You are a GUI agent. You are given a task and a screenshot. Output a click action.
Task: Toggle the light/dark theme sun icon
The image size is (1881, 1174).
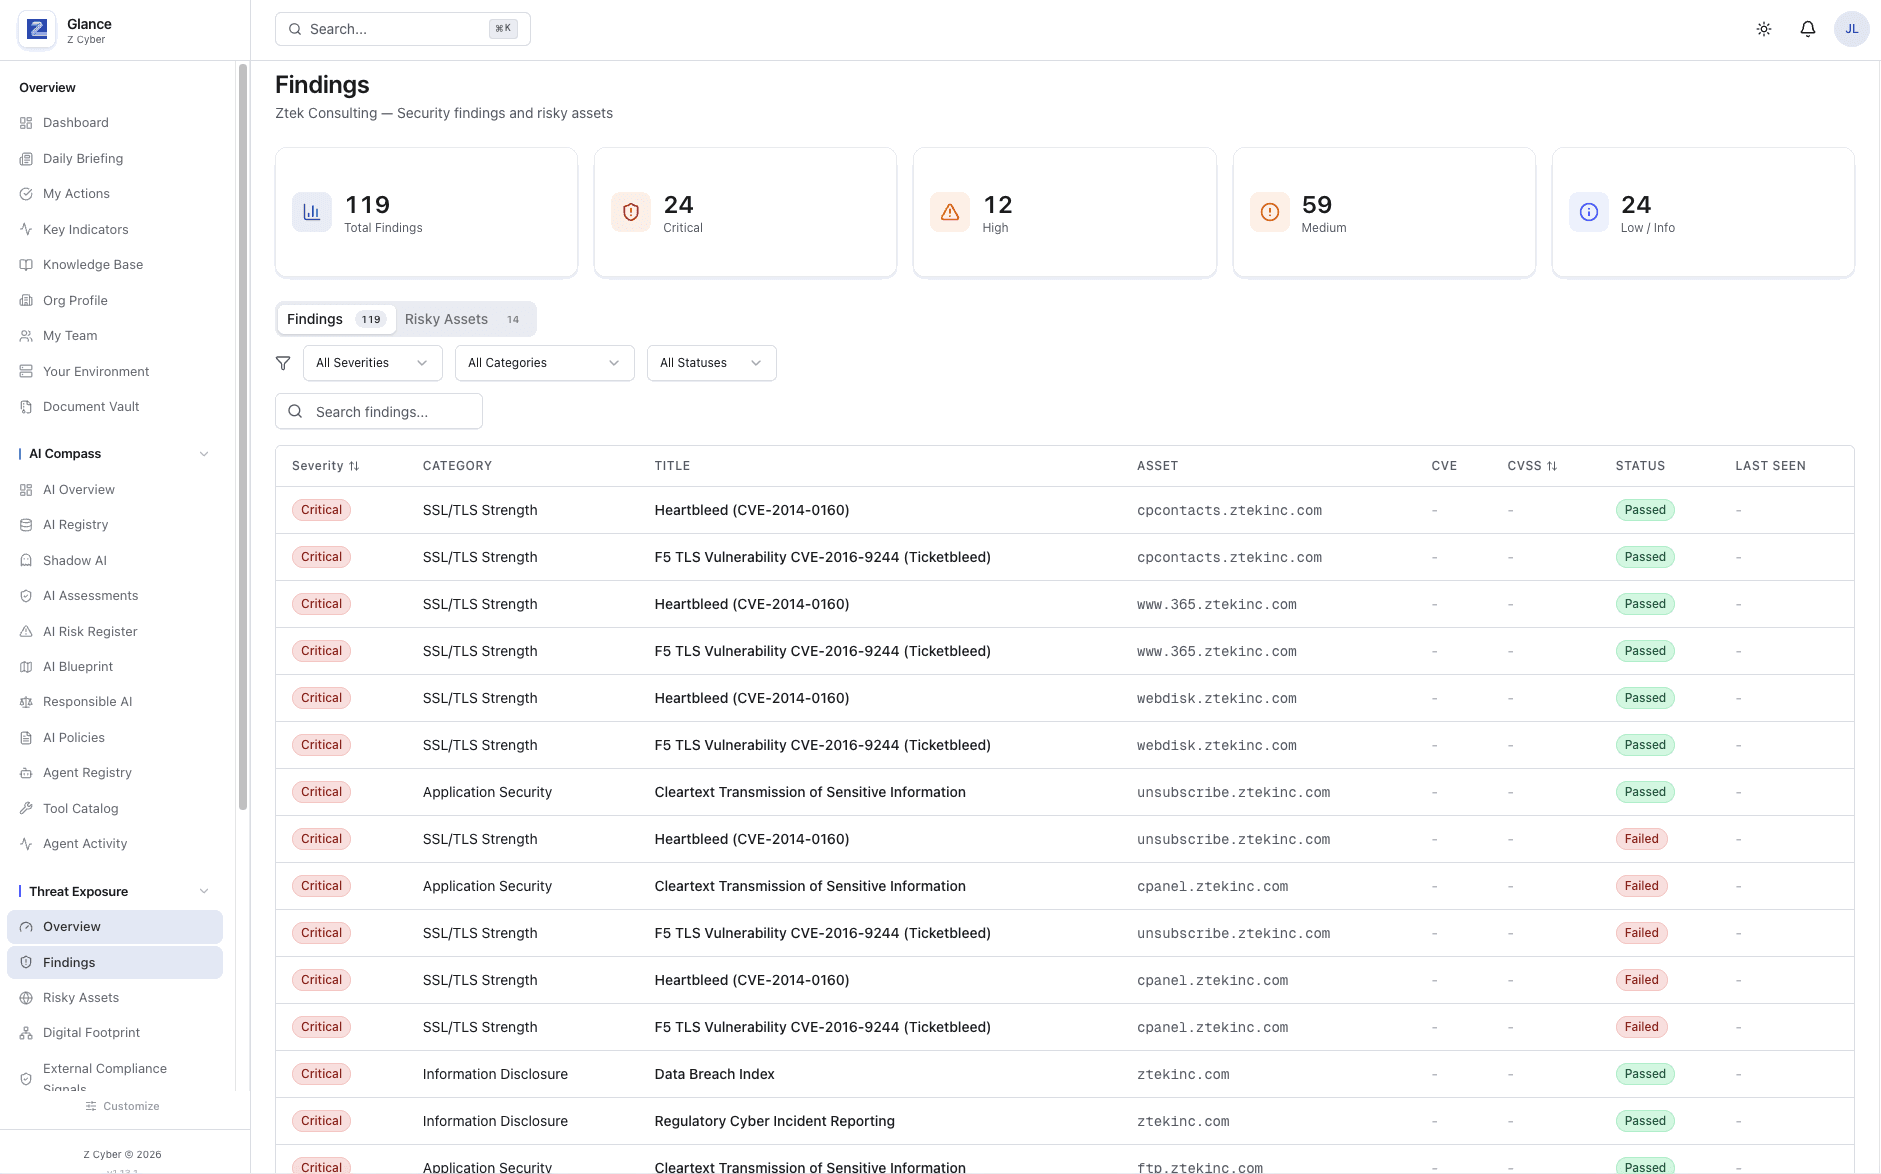pos(1764,29)
